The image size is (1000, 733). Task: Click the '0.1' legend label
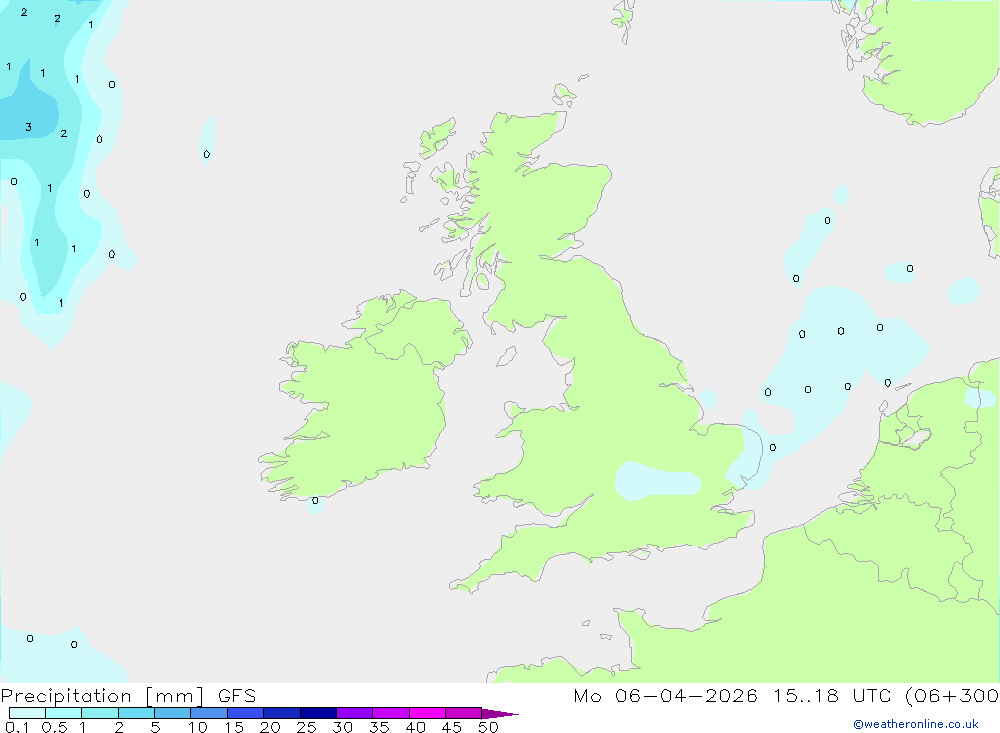point(17,727)
